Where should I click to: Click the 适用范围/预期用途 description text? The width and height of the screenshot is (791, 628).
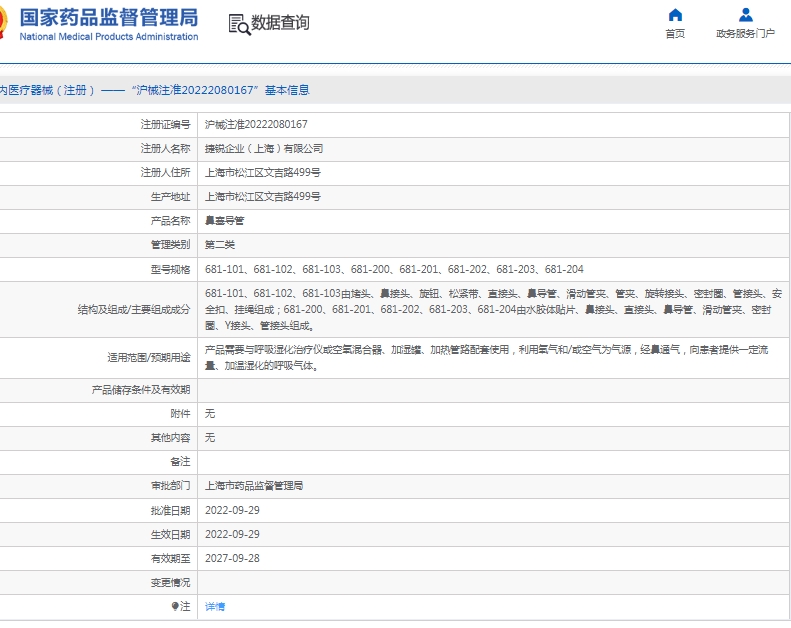point(487,358)
